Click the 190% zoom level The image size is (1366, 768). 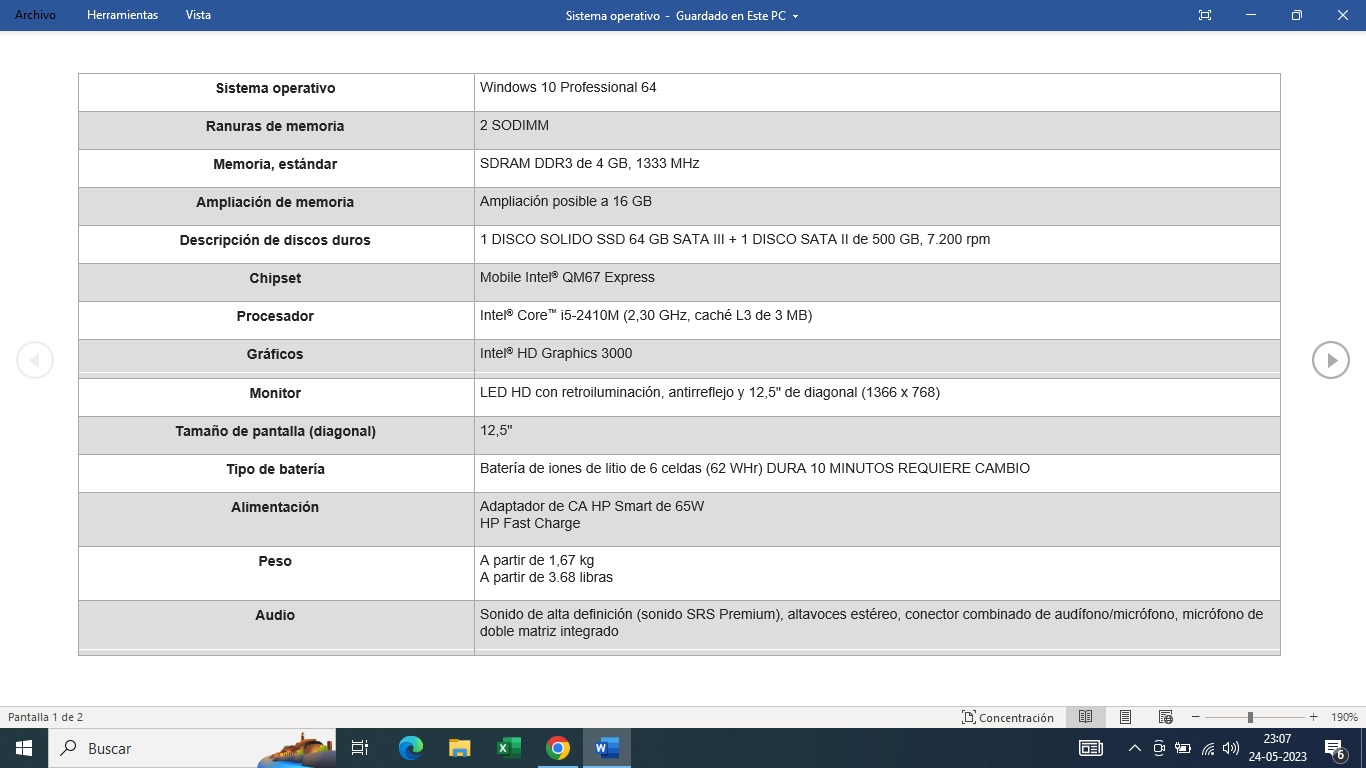coord(1344,717)
